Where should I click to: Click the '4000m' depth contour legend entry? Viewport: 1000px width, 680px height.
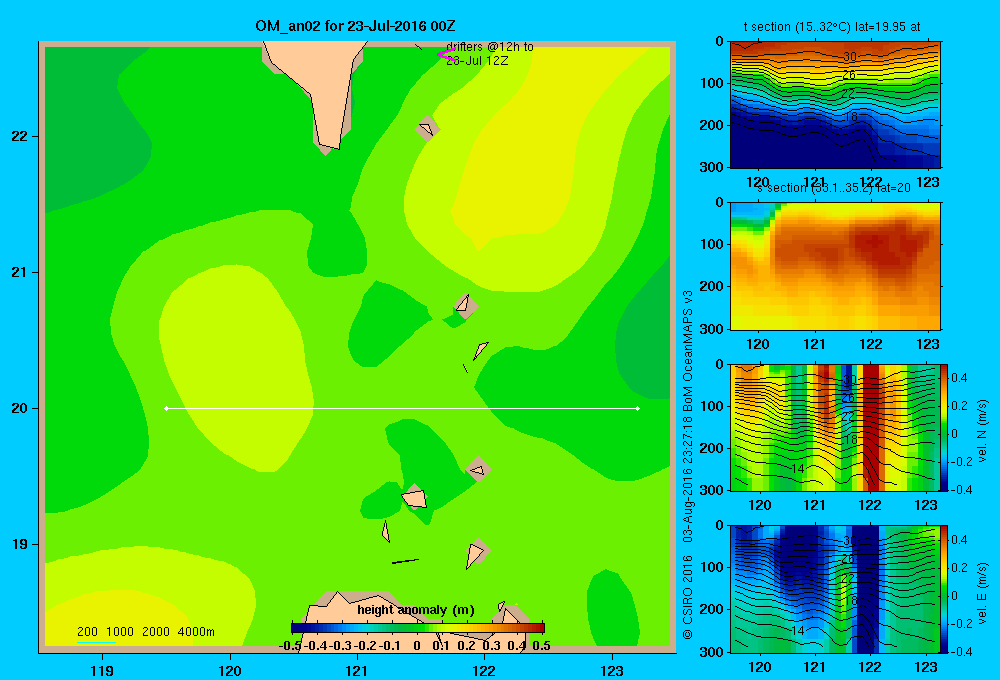click(196, 632)
